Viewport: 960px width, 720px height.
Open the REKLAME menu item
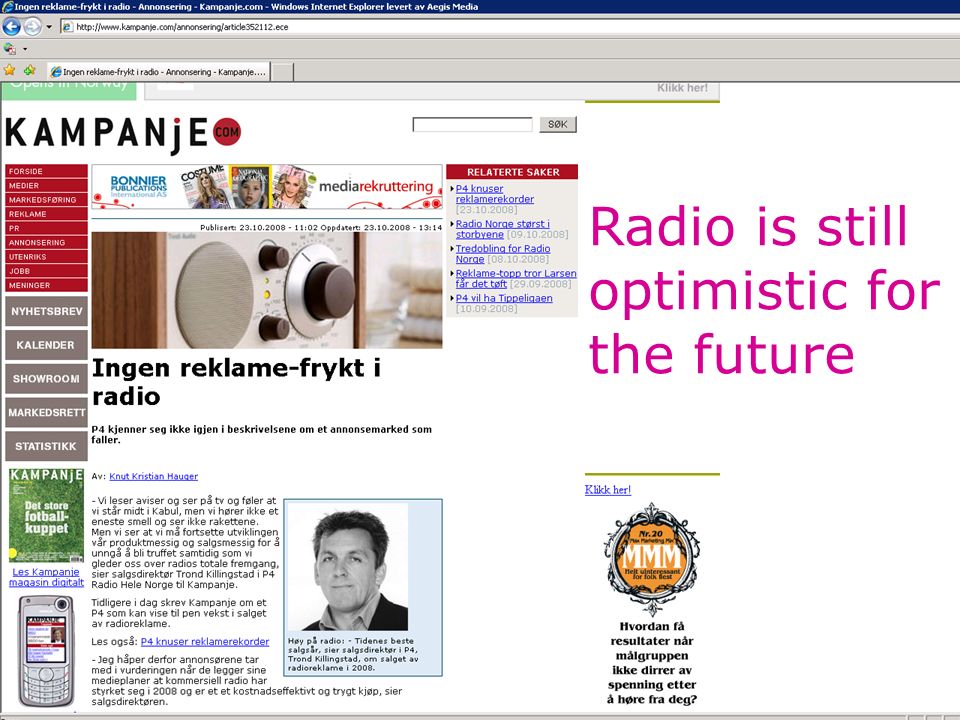(47, 214)
